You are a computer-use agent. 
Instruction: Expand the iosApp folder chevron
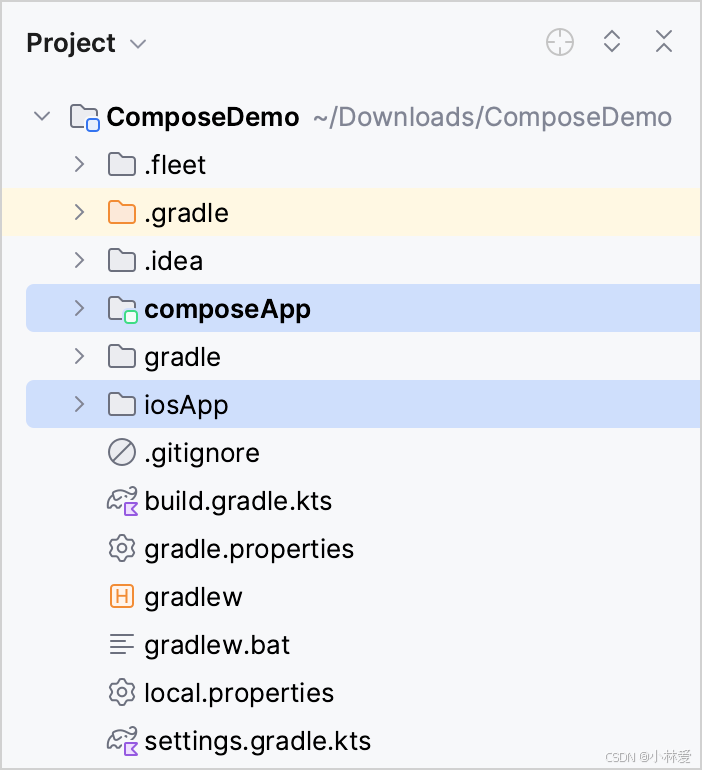[80, 404]
